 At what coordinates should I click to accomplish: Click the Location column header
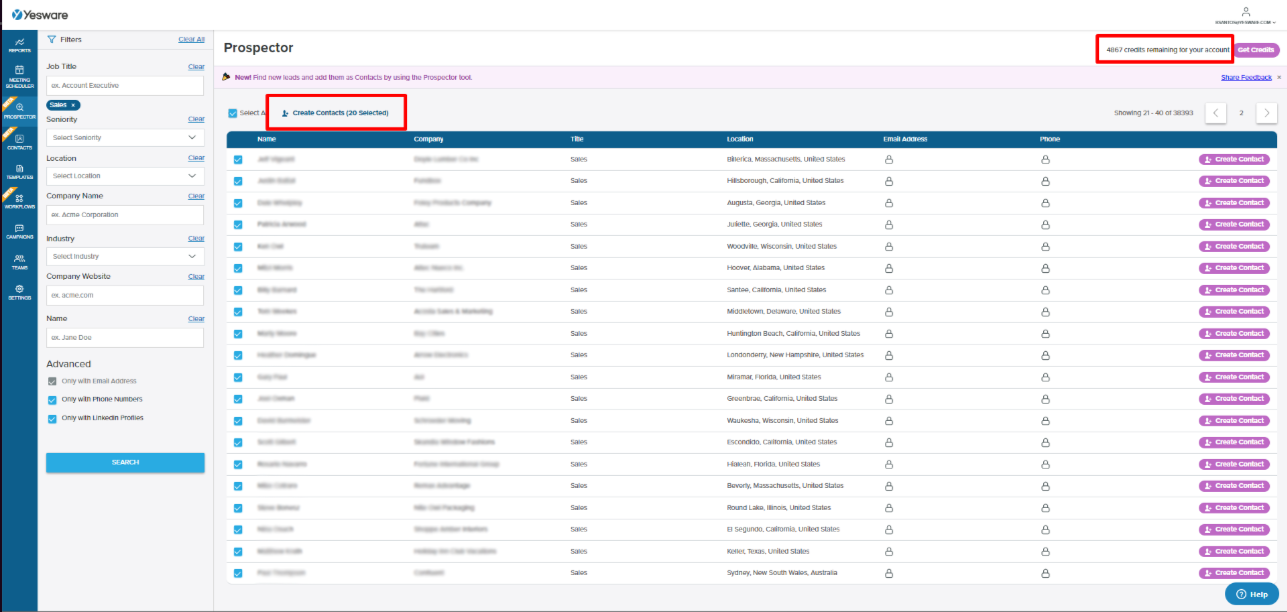pyautogui.click(x=741, y=140)
